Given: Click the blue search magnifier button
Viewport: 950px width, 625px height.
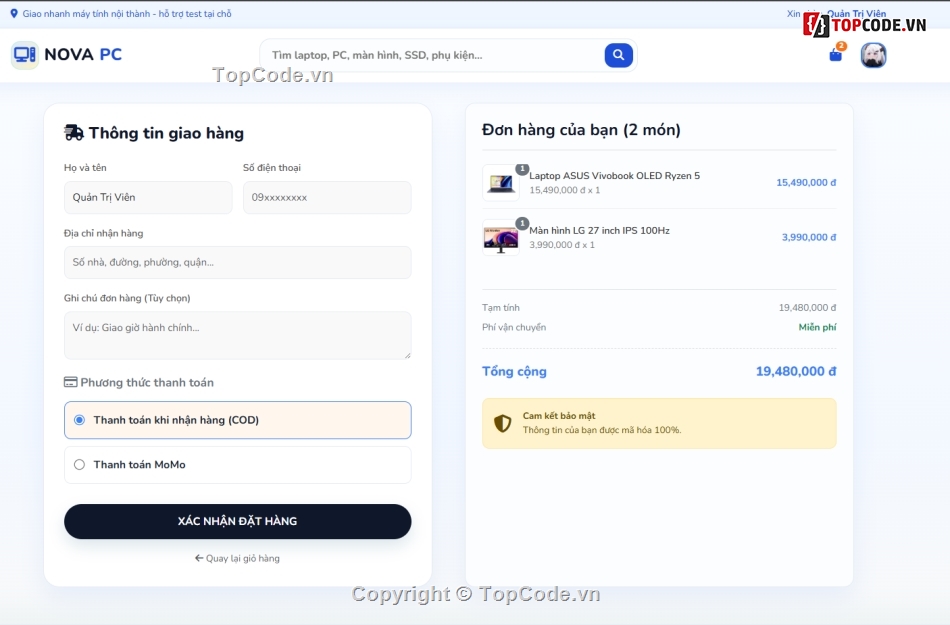Looking at the screenshot, I should 619,55.
